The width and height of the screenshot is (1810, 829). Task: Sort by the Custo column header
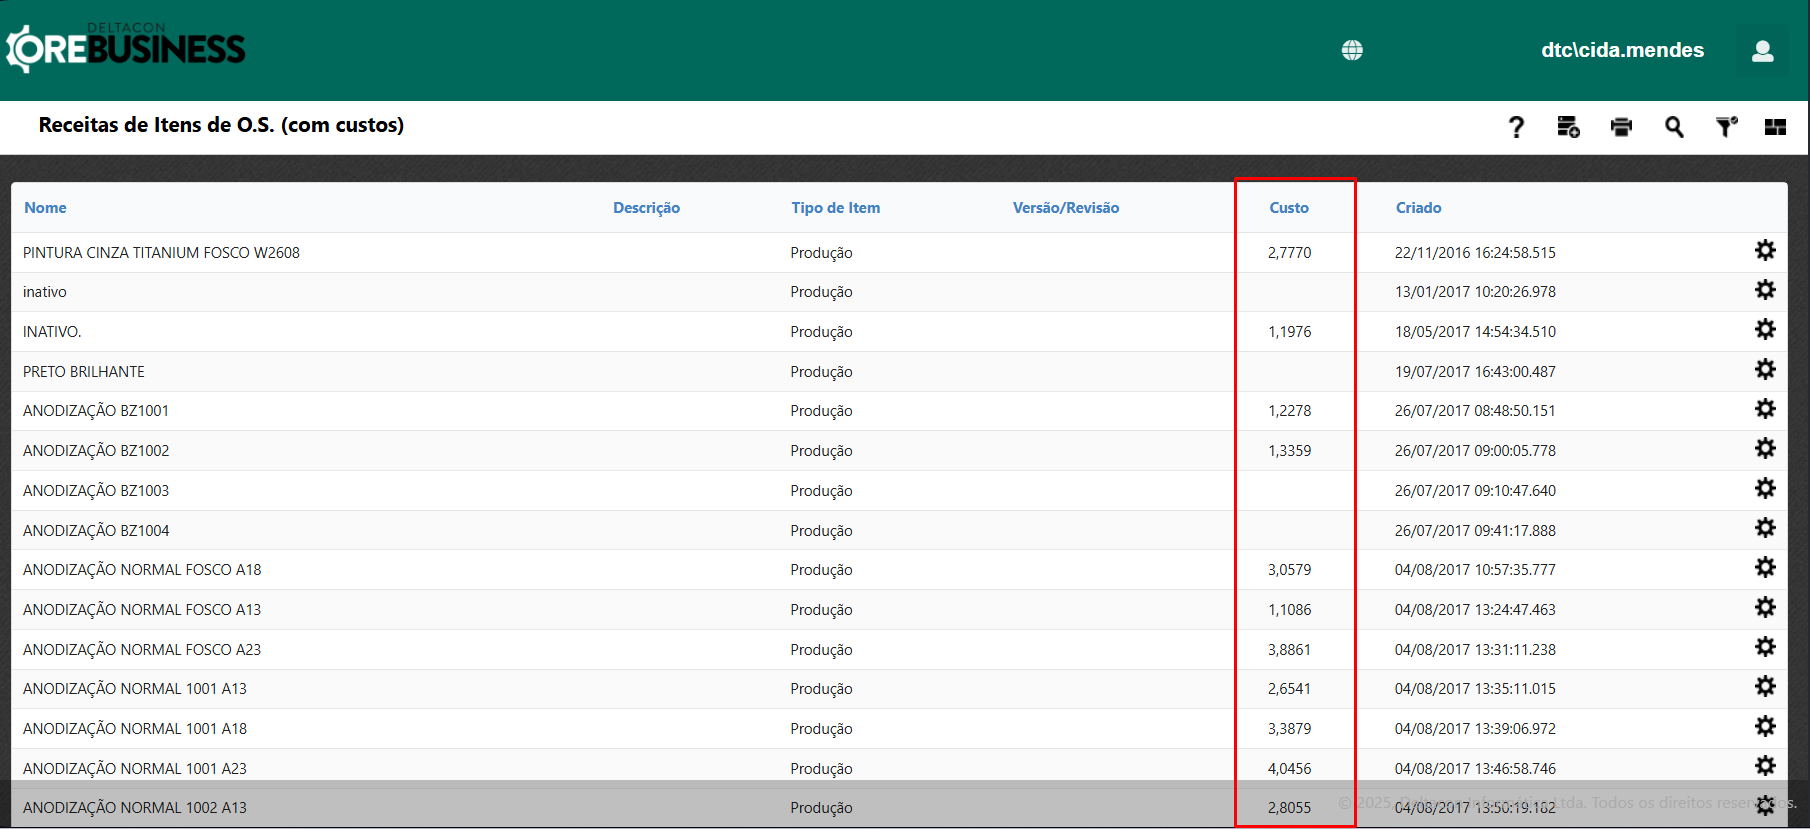[1289, 208]
